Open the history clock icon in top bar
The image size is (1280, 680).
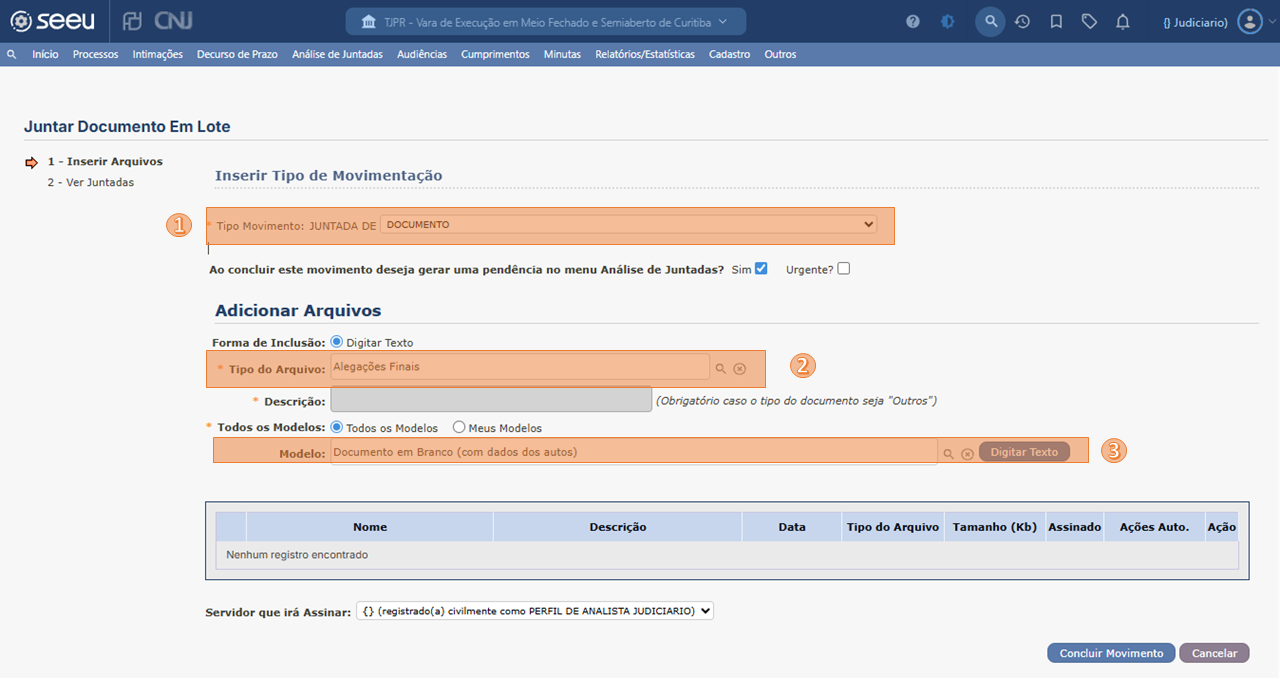[1022, 20]
